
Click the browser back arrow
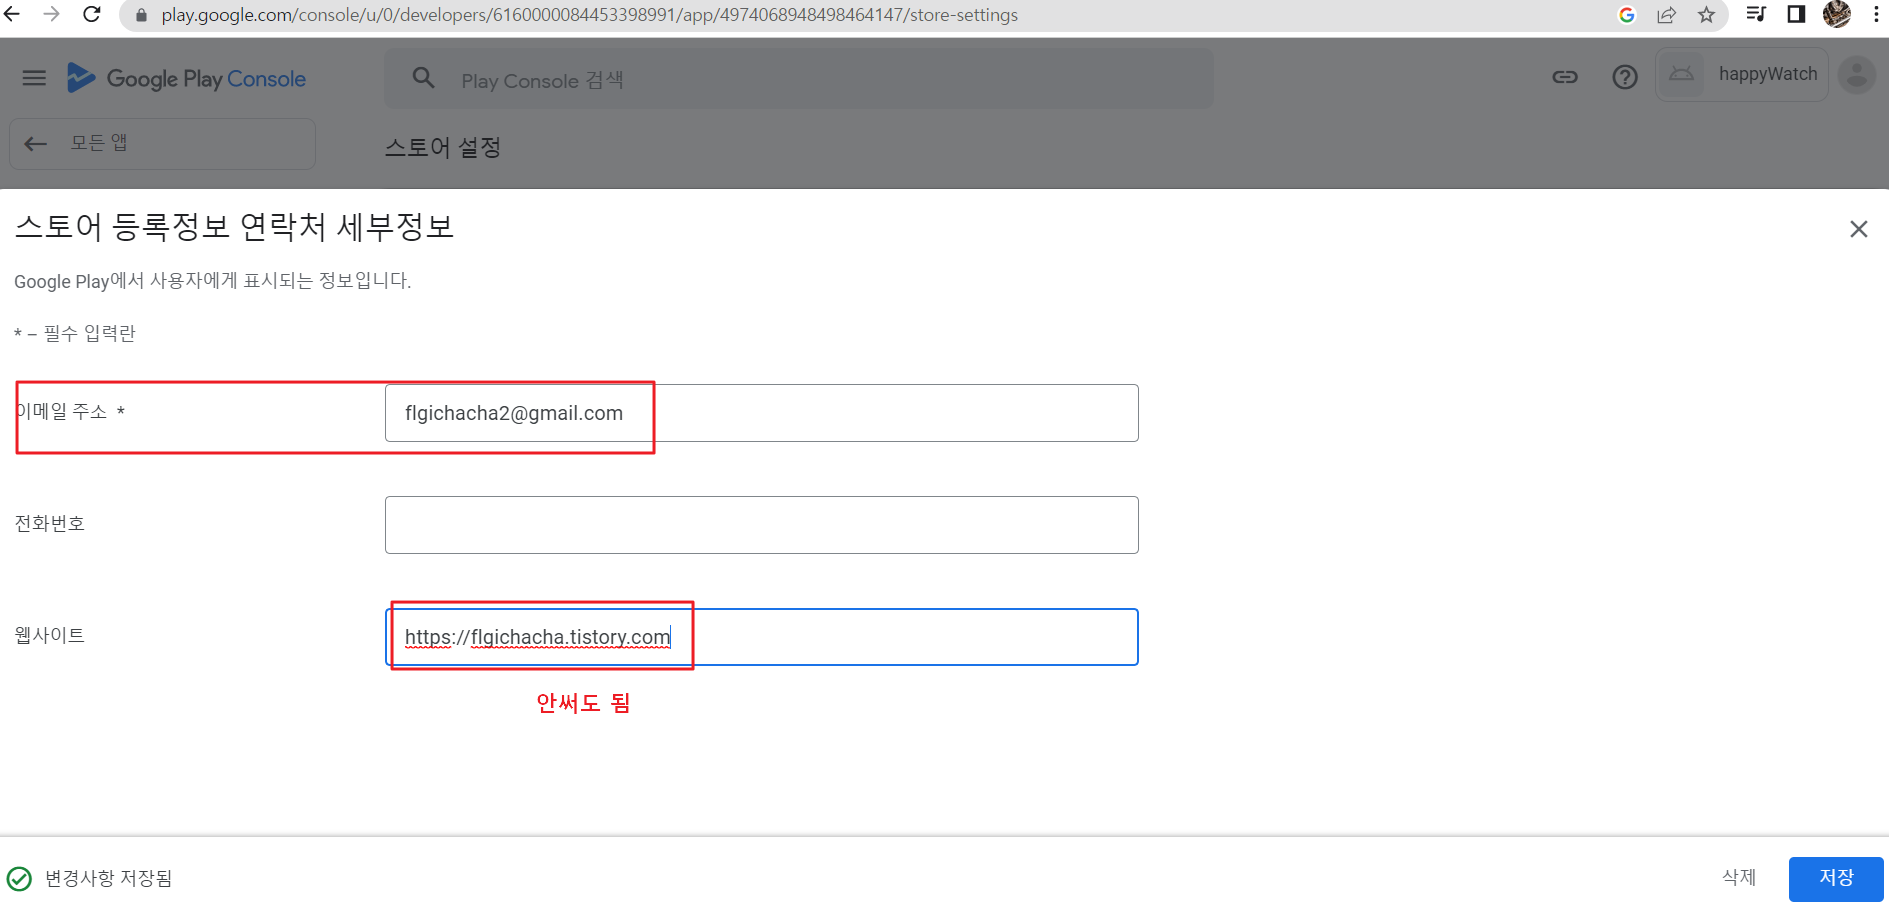click(13, 14)
